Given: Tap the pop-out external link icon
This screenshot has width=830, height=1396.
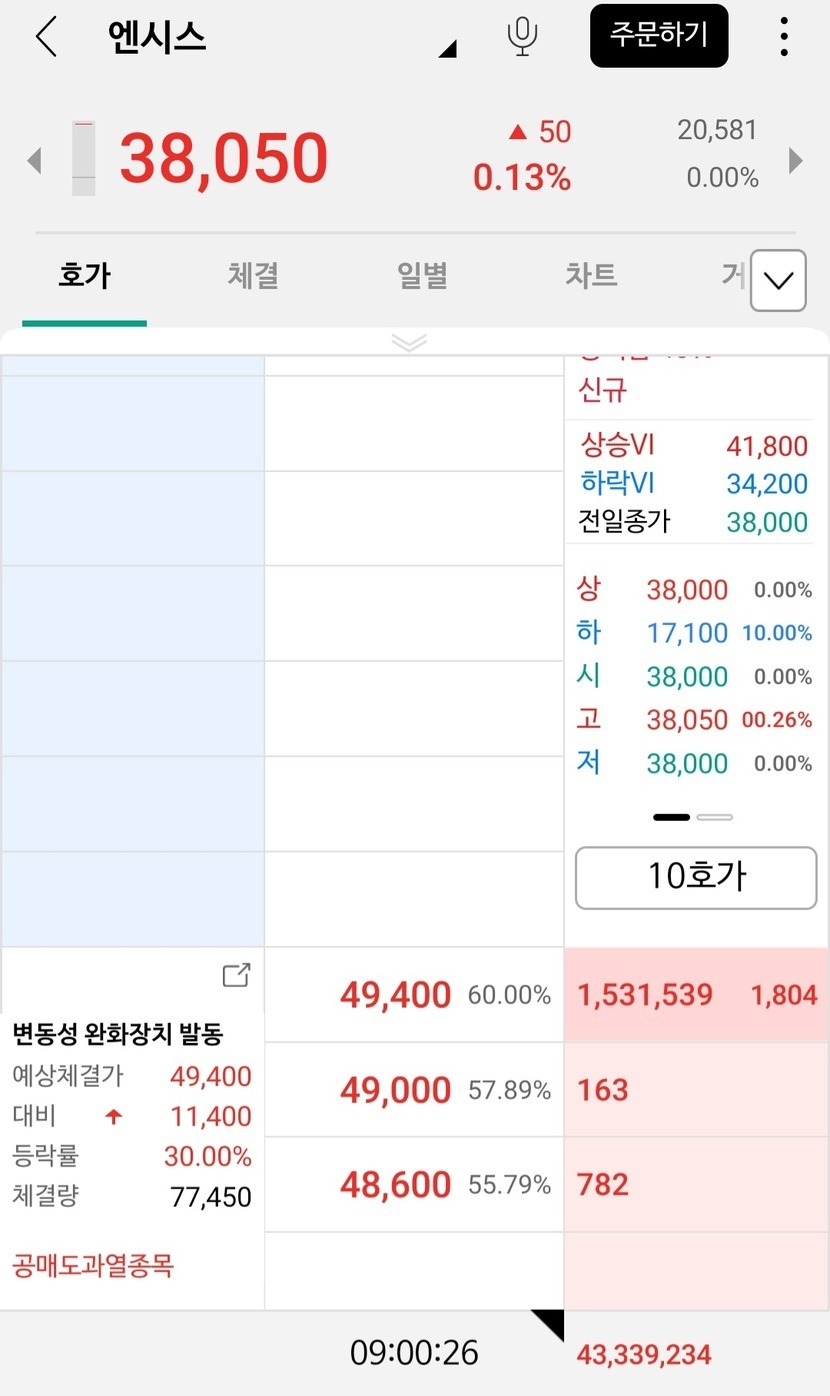Looking at the screenshot, I should pos(236,975).
